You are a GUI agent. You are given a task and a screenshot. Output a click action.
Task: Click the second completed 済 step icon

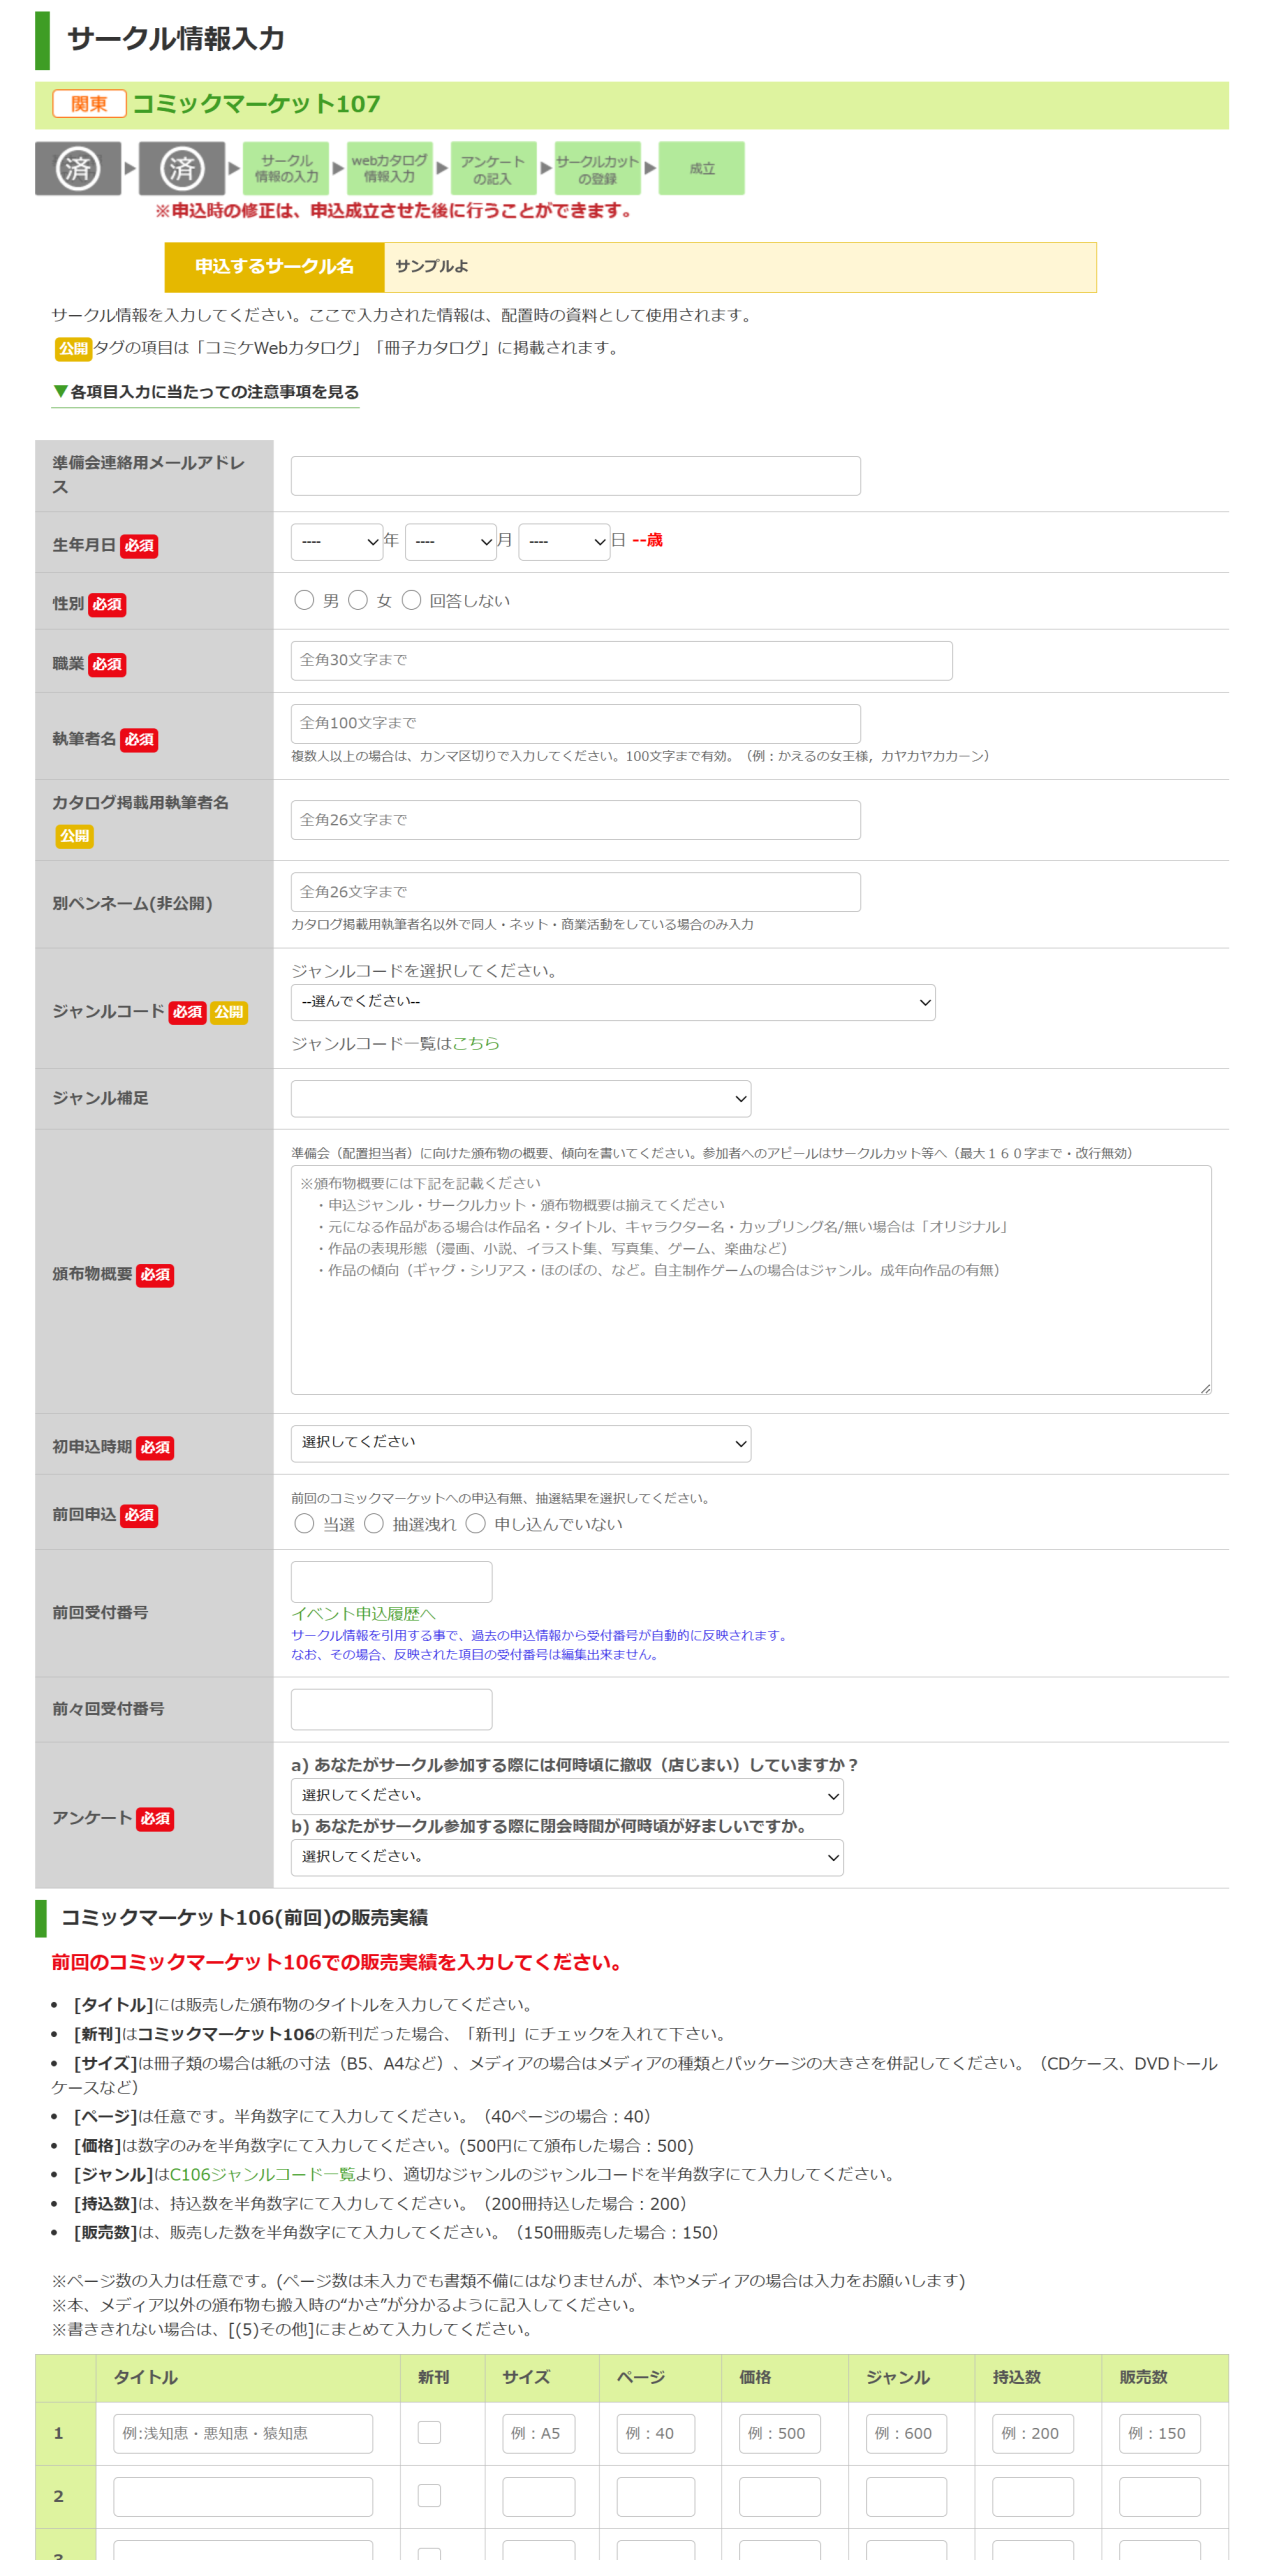pos(182,168)
